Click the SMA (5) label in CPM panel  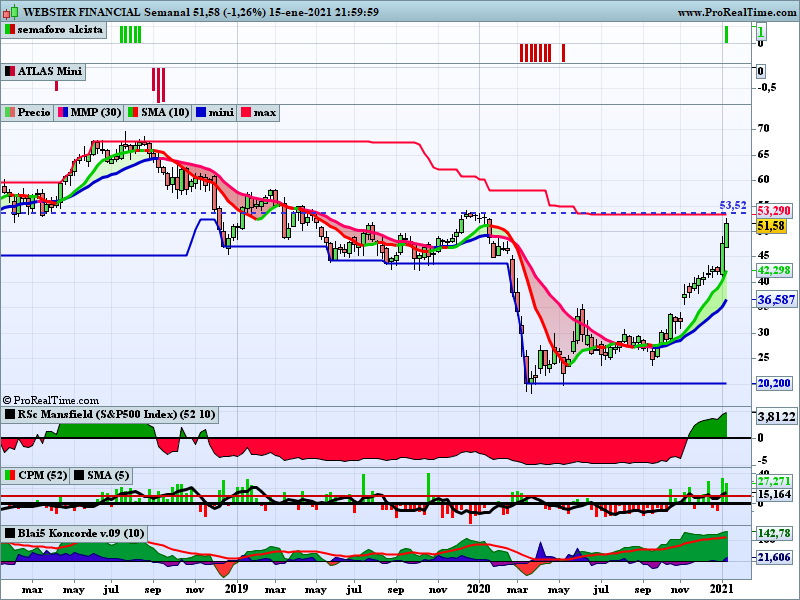pyautogui.click(x=108, y=476)
